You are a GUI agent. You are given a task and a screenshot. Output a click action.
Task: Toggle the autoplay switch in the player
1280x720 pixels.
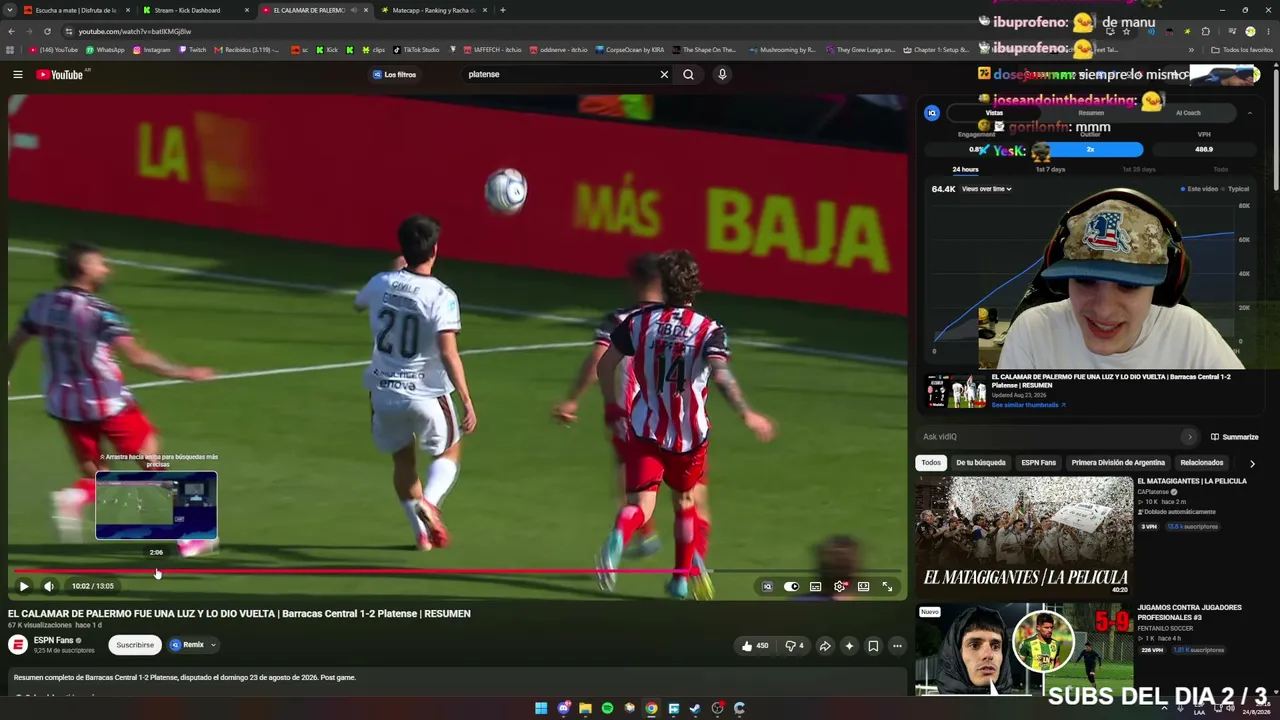coord(791,587)
